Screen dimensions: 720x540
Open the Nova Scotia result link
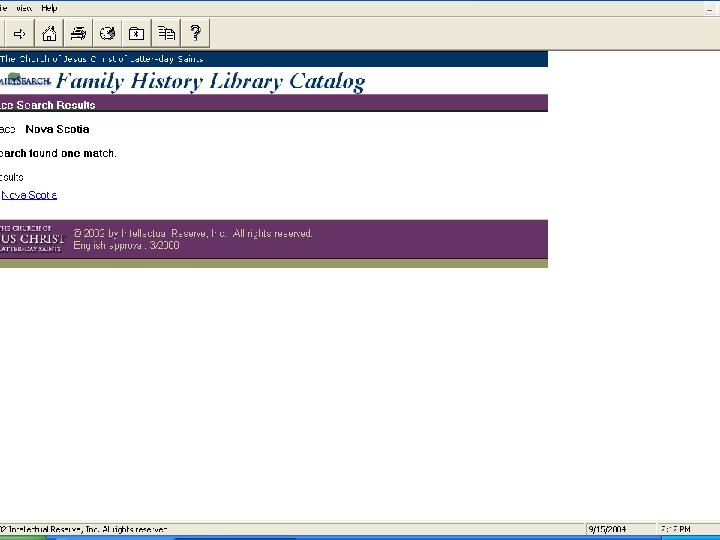pyautogui.click(x=29, y=195)
